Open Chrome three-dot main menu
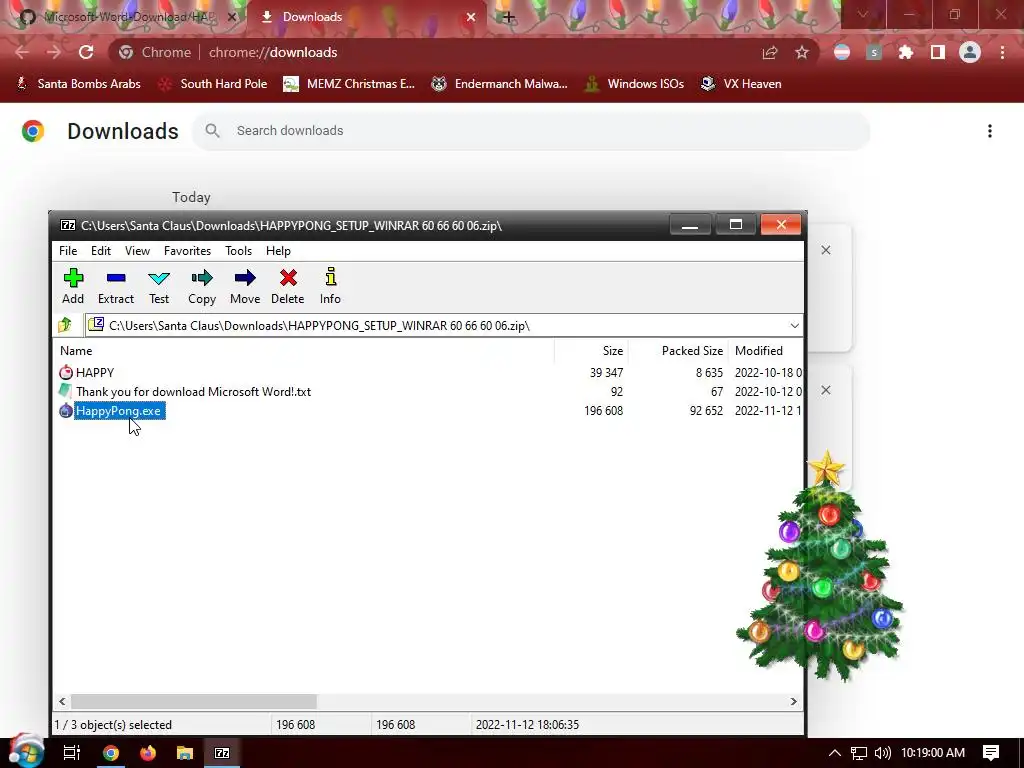 pyautogui.click(x=1002, y=52)
